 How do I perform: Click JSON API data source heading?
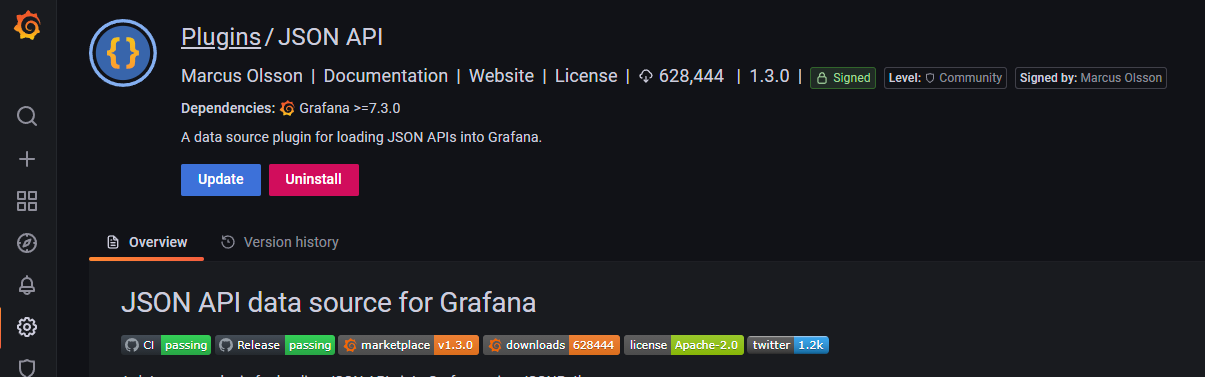[329, 302]
